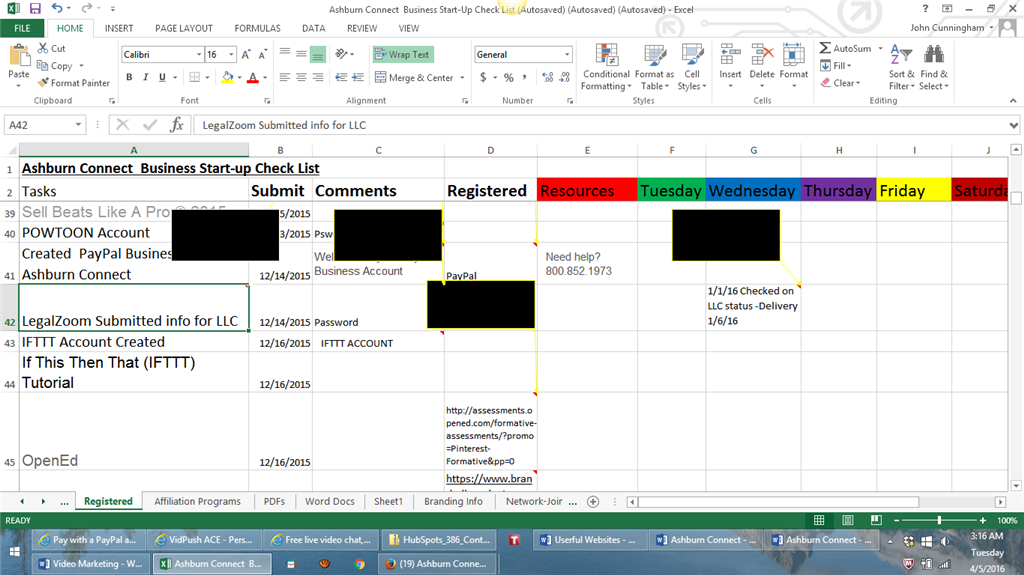Open the font size dropdown
Image resolution: width=1024 pixels, height=575 pixels.
(x=231, y=55)
